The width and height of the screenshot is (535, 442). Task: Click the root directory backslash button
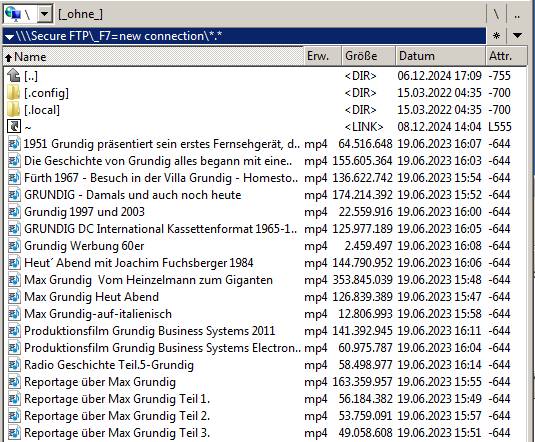coord(496,15)
